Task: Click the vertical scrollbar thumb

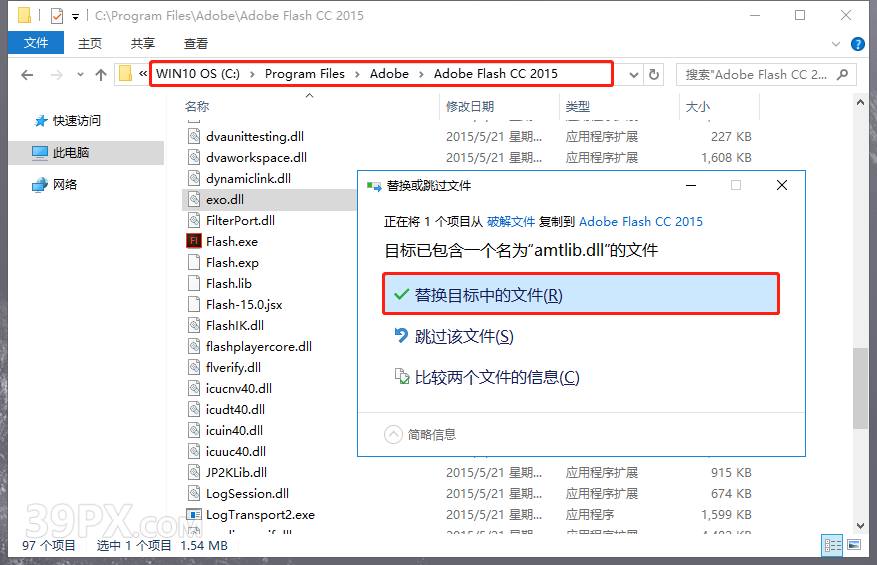Action: point(860,388)
